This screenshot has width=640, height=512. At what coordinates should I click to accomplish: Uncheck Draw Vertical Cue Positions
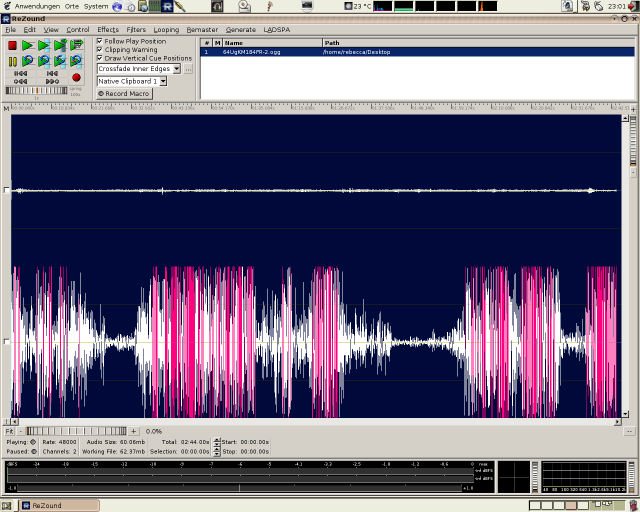[x=100, y=58]
